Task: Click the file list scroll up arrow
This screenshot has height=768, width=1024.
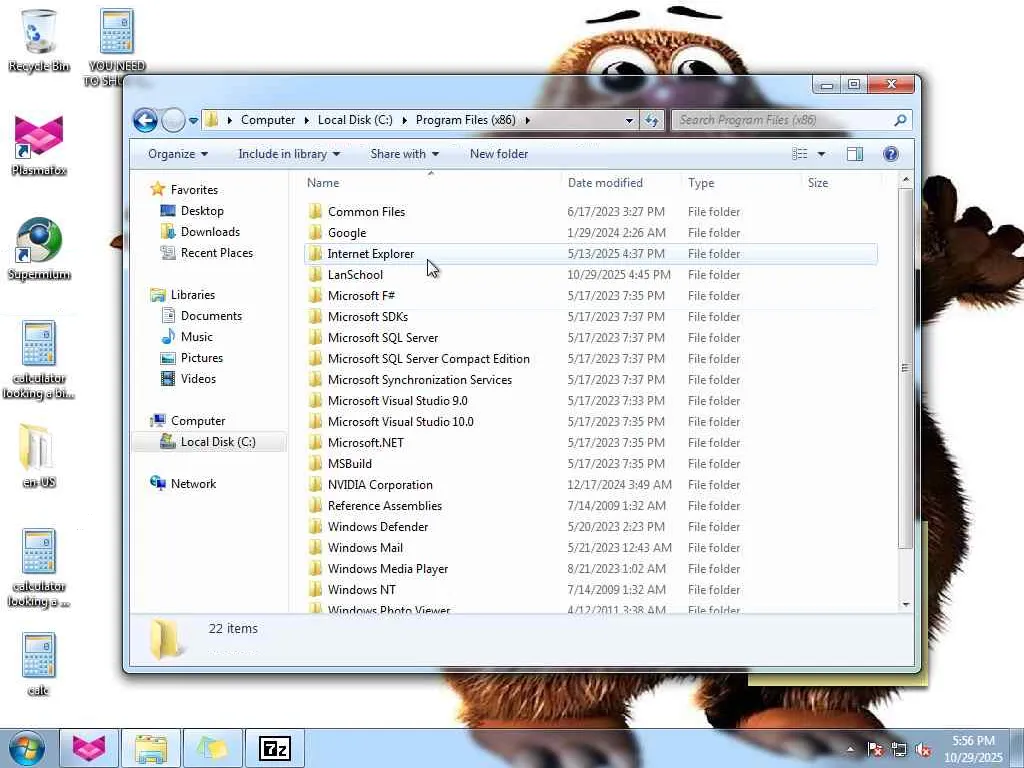Action: tap(906, 180)
